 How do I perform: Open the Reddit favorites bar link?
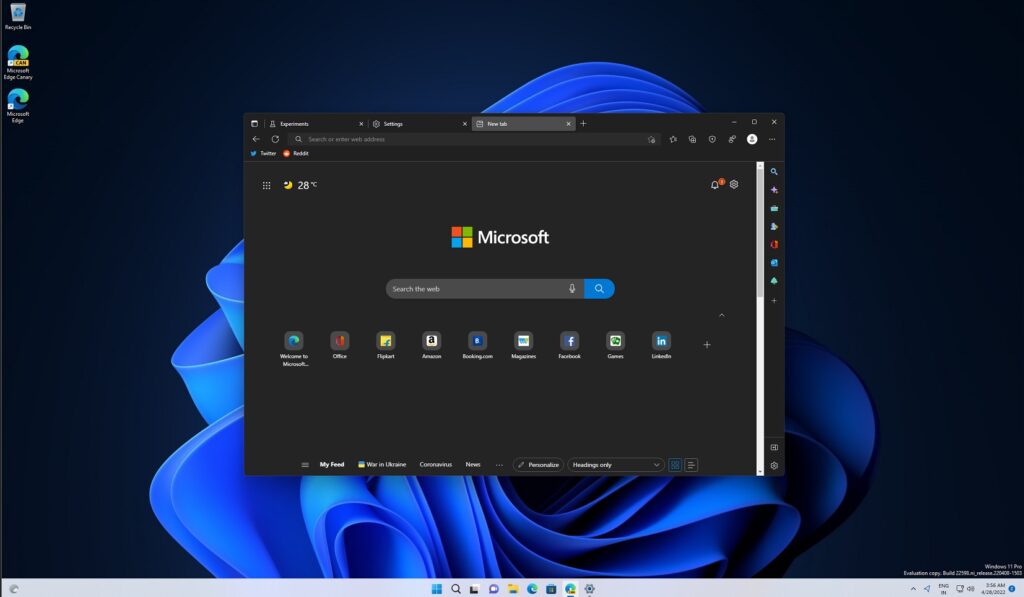point(296,153)
